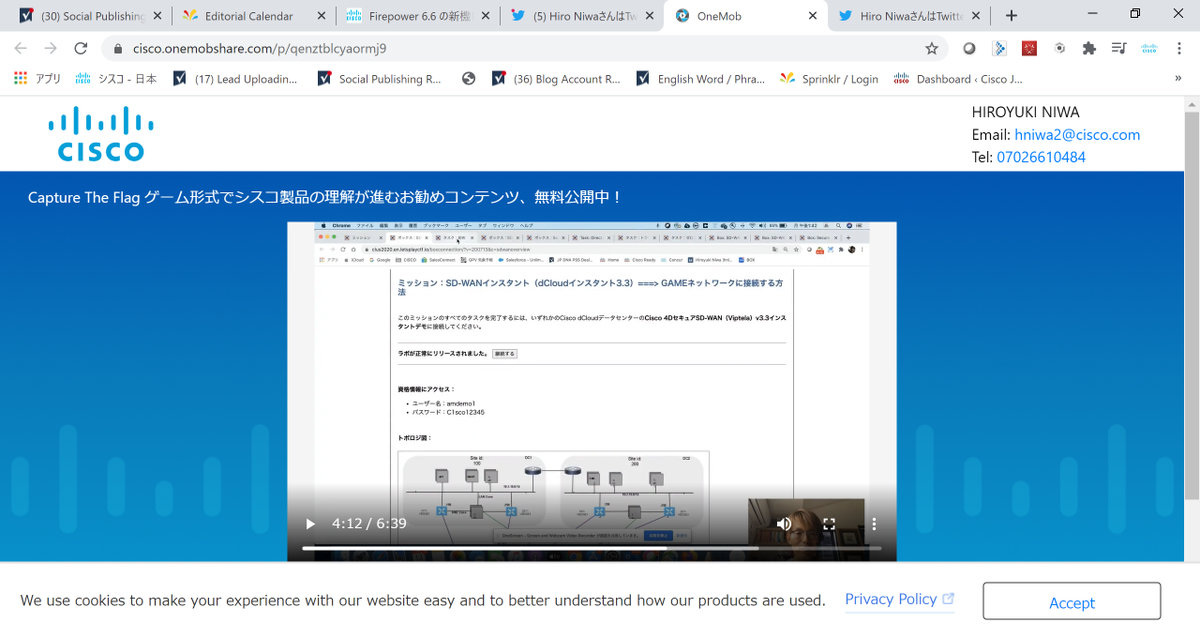Open the media control toolbar icon
Viewport: 1200px width, 638px height.
(x=1119, y=48)
